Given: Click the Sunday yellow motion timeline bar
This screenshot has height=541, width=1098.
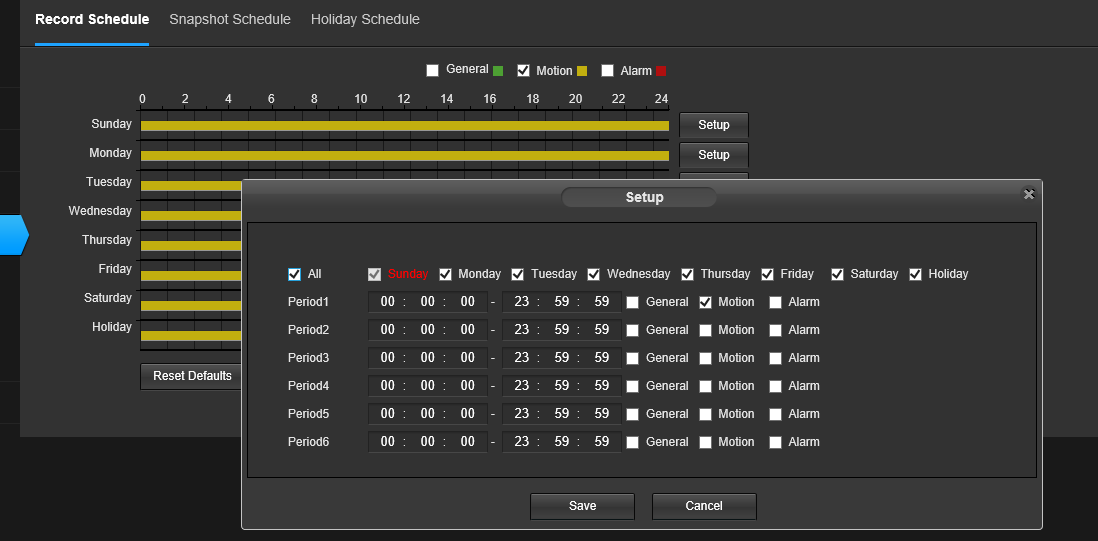Looking at the screenshot, I should point(405,126).
